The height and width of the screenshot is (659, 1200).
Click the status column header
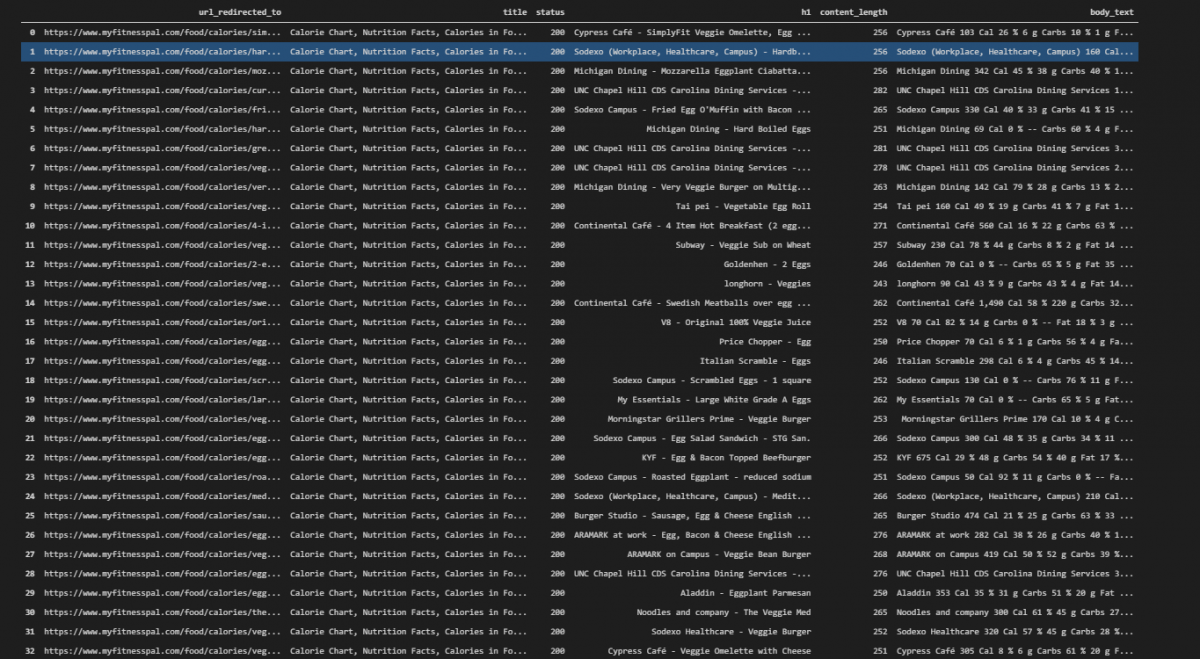tap(550, 12)
